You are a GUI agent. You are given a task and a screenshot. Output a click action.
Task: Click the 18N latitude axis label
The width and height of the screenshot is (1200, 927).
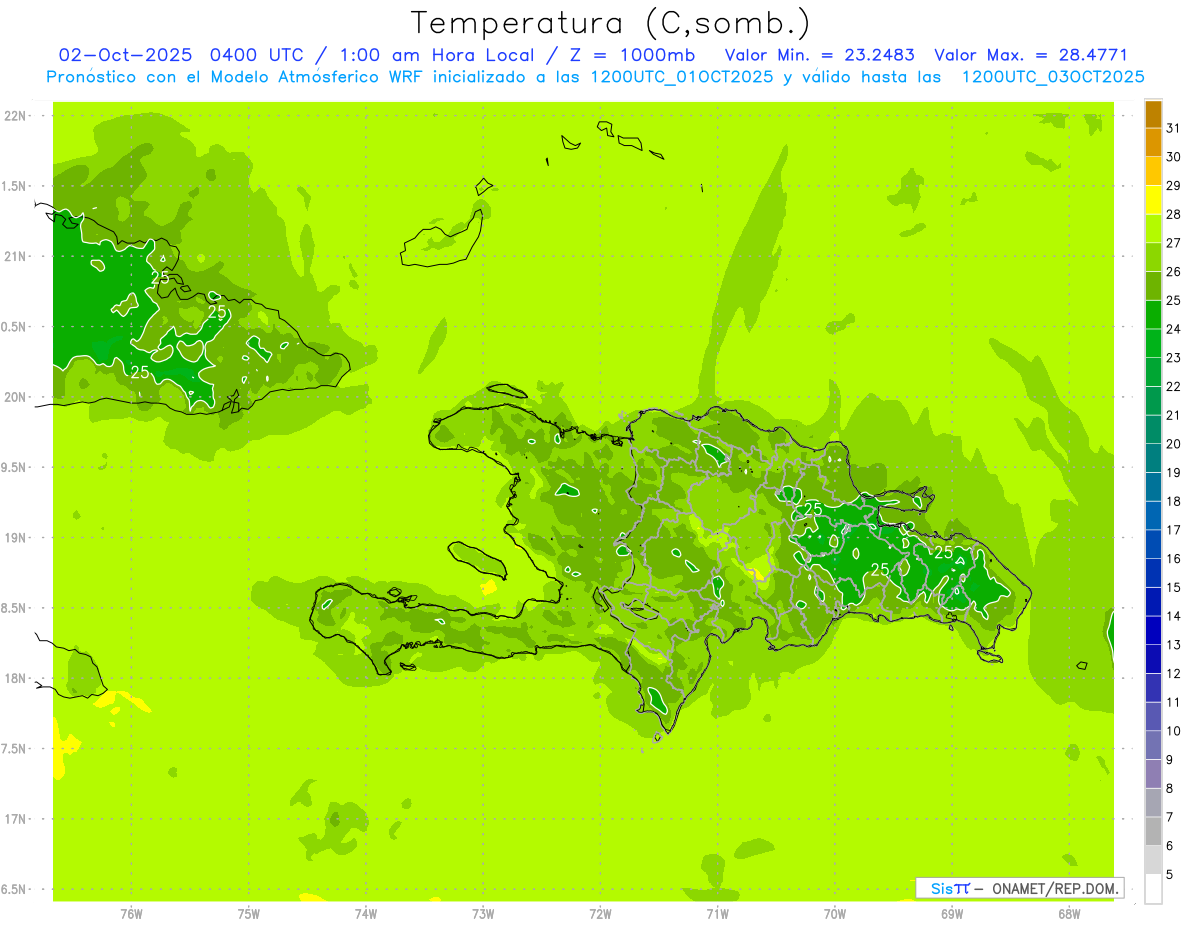click(17, 678)
